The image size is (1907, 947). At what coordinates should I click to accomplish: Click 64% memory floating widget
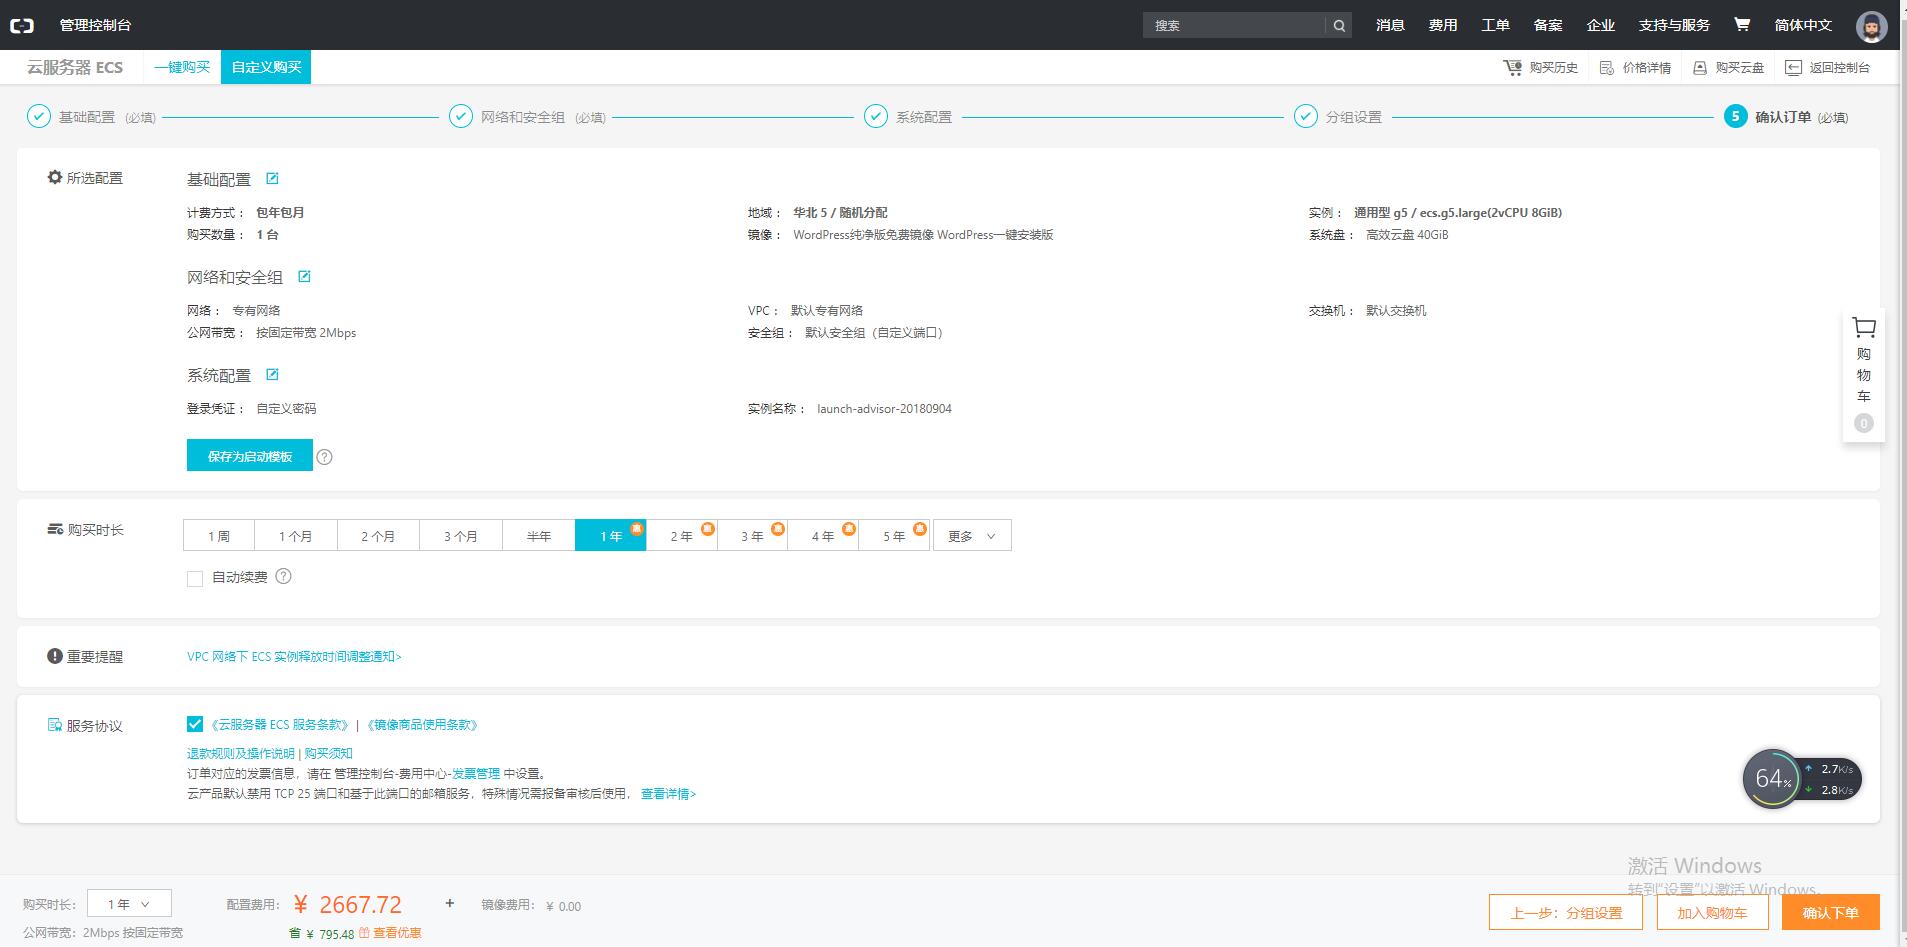[x=1772, y=779]
